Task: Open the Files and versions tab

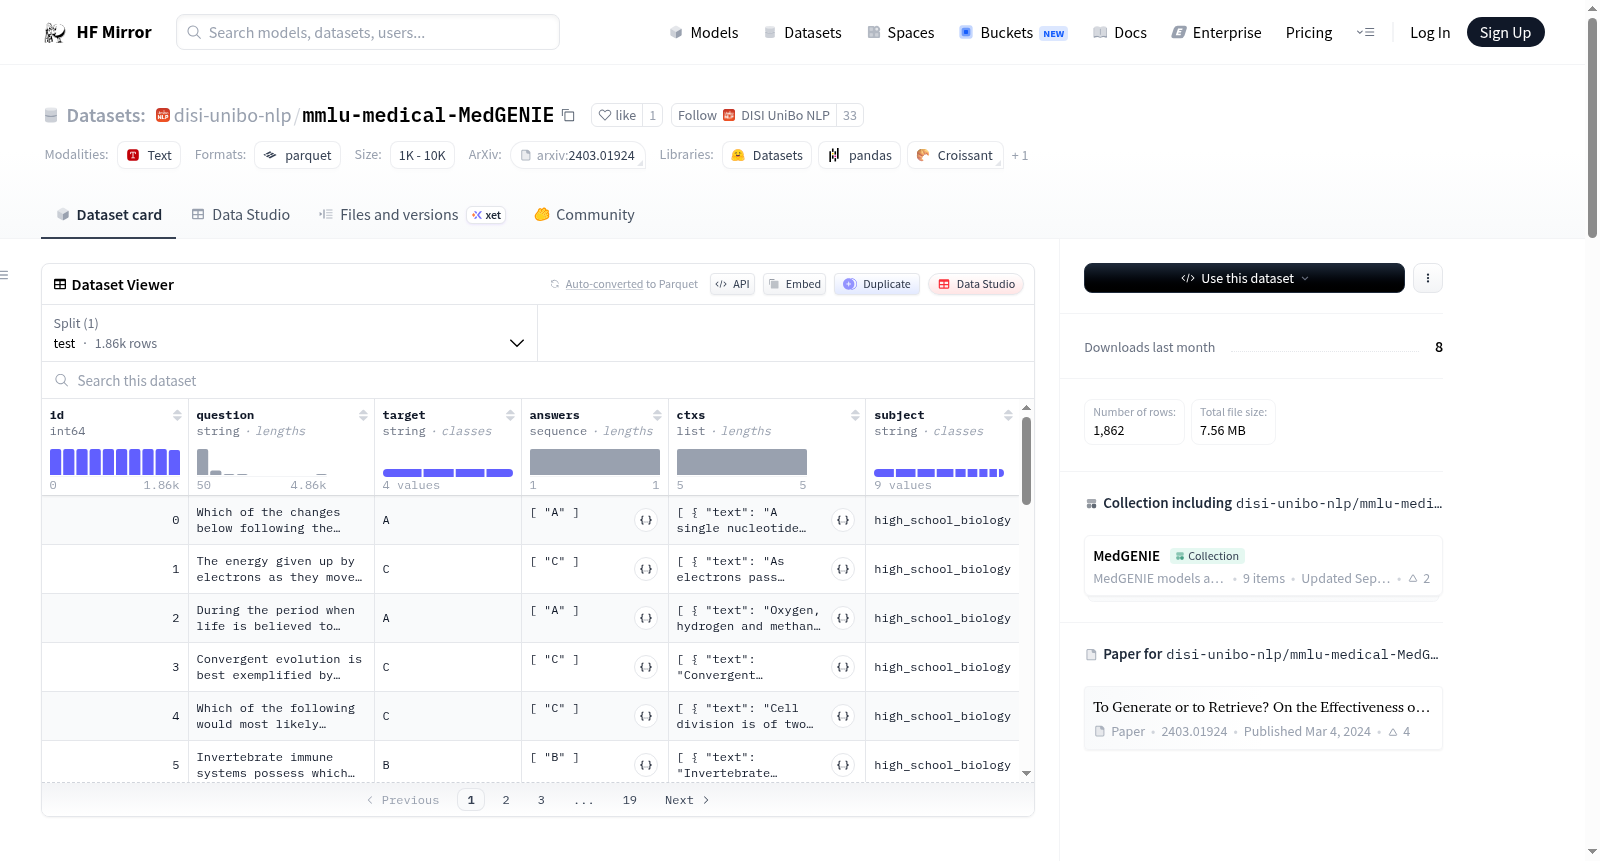Action: [412, 215]
